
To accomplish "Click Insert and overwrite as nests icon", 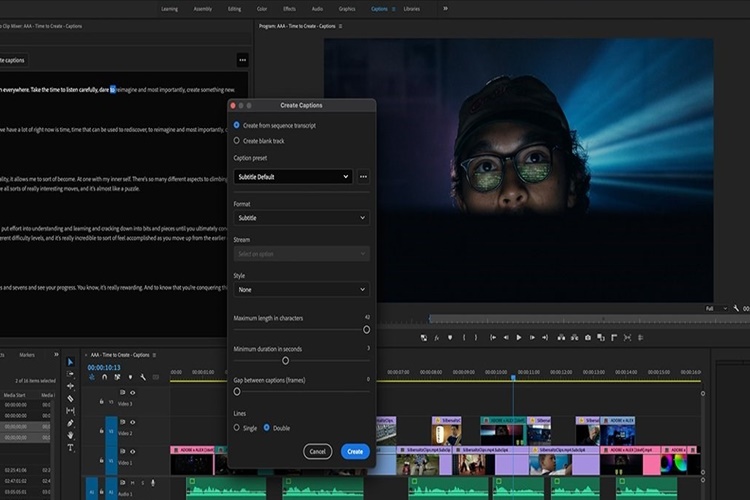I will pyautogui.click(x=92, y=377).
